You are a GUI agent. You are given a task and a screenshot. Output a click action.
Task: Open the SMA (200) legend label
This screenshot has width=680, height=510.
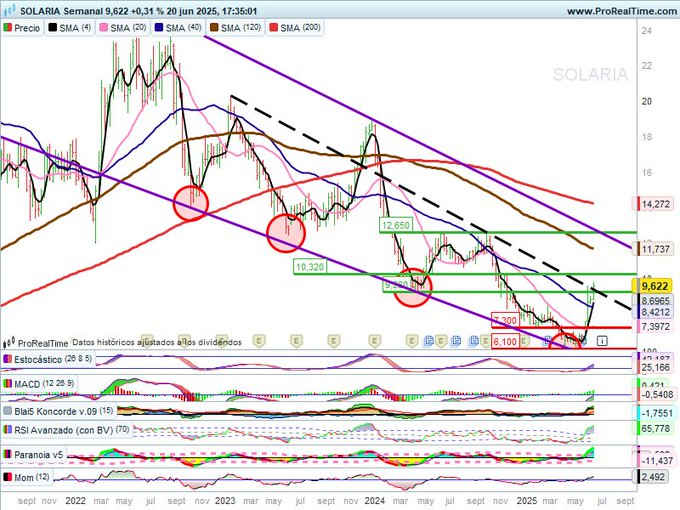pyautogui.click(x=300, y=28)
